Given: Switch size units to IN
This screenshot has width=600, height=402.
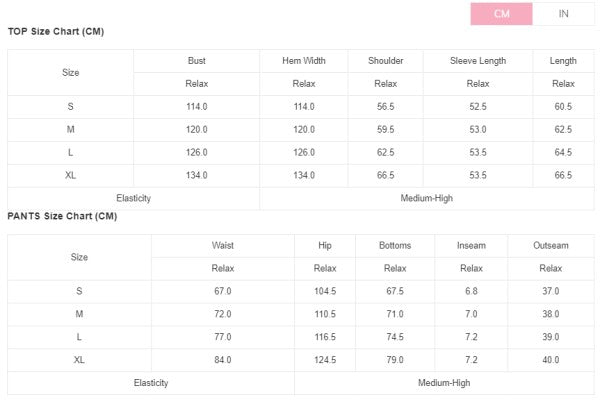Looking at the screenshot, I should pyautogui.click(x=563, y=13).
